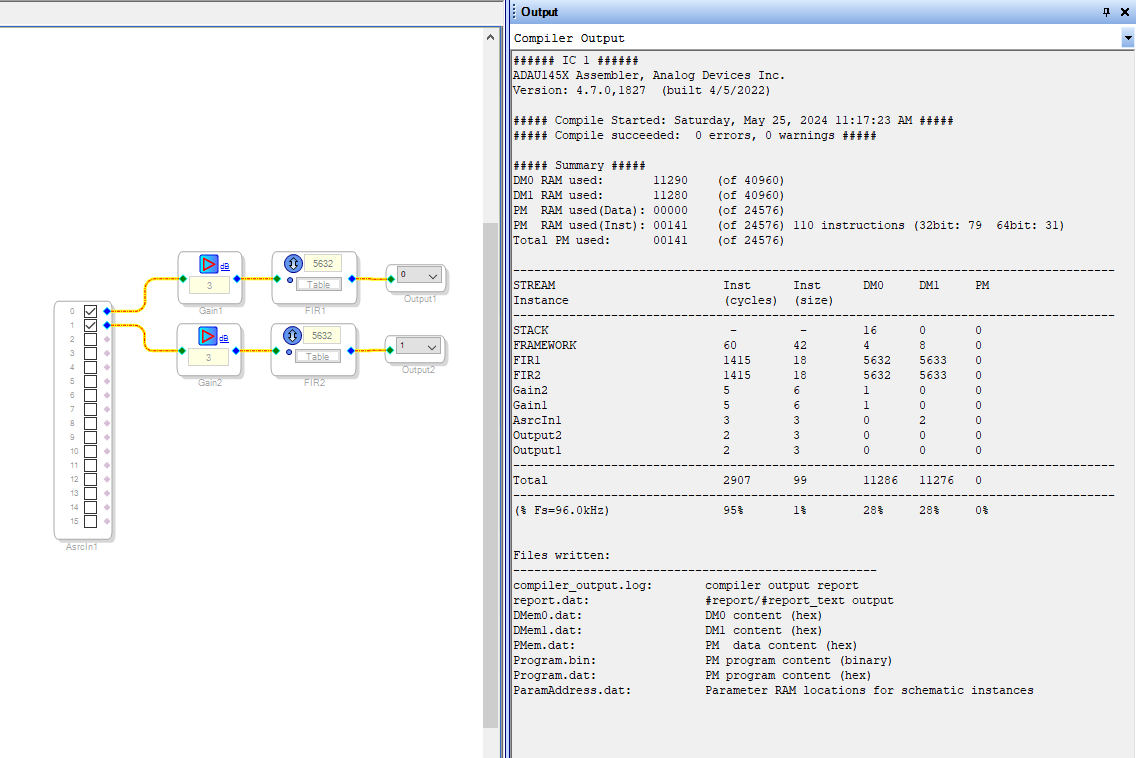Open the Compiler Output dropdown arrow
Image resolution: width=1136 pixels, height=758 pixels.
tap(1127, 38)
